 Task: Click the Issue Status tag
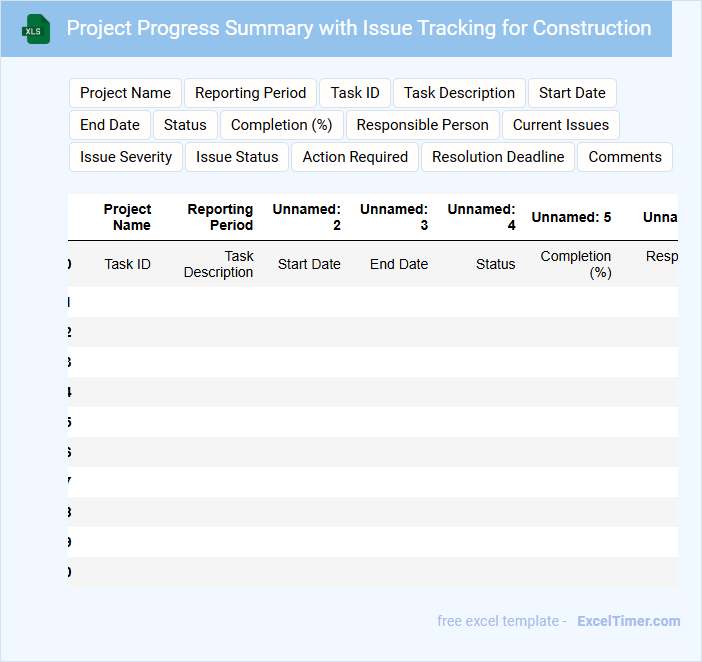click(237, 157)
